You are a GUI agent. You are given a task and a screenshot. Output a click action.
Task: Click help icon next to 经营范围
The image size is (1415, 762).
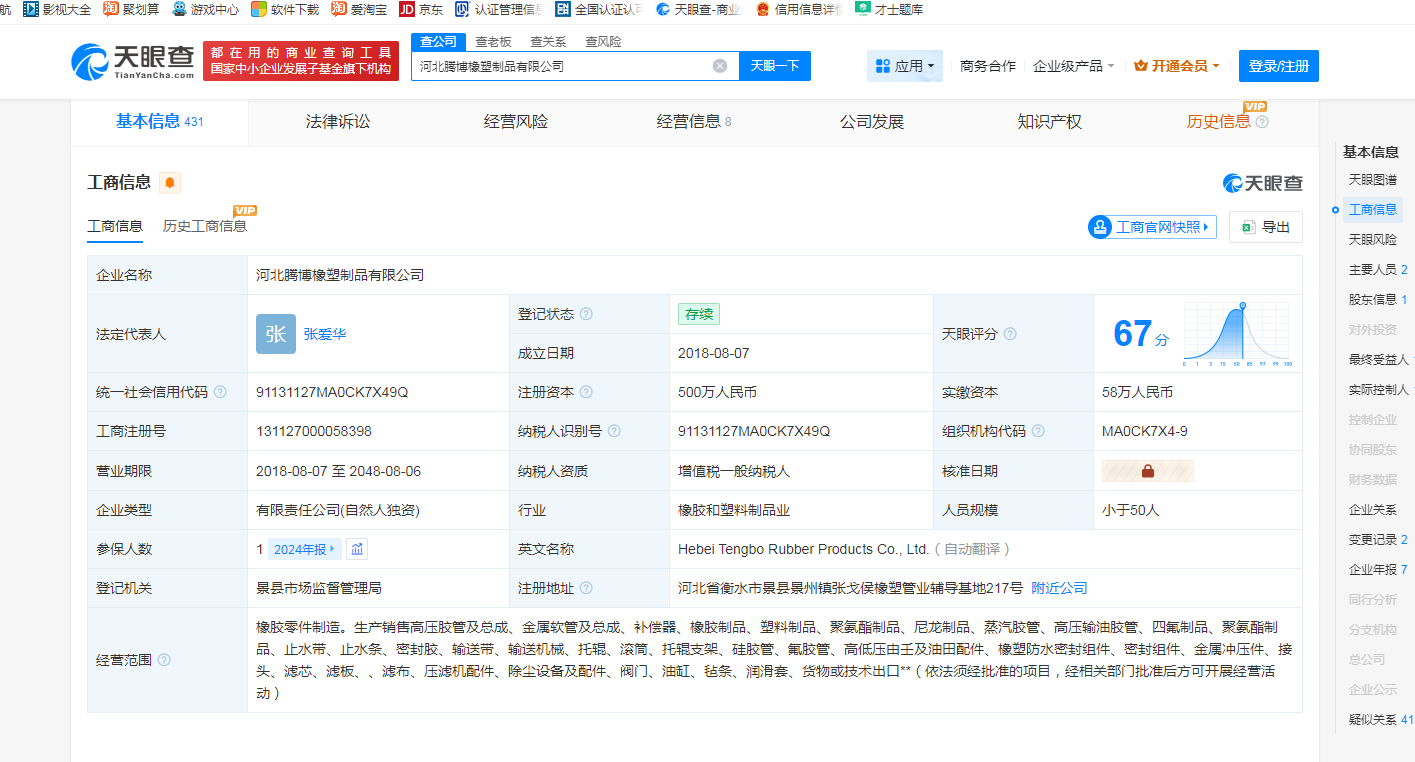pyautogui.click(x=164, y=660)
